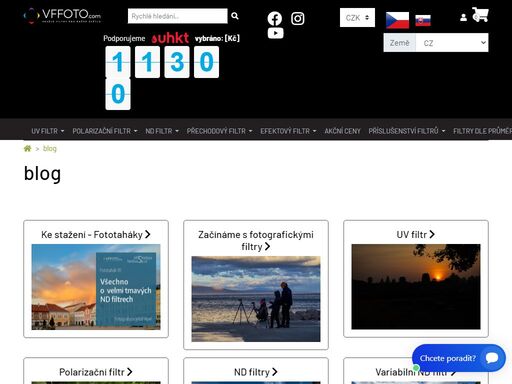This screenshot has width=512, height=384.
Task: Expand the ND FILTR menu
Action: [x=162, y=131]
